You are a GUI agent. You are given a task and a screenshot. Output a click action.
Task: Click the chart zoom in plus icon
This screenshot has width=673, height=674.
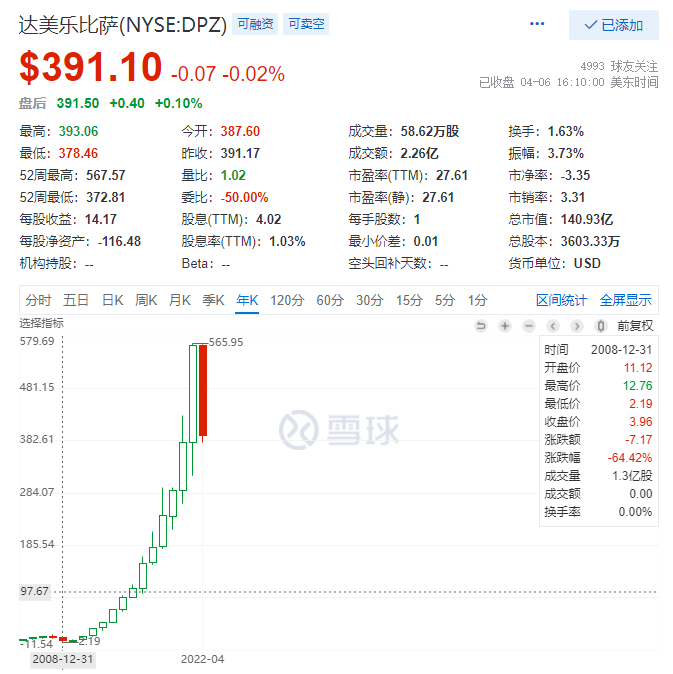pos(505,326)
